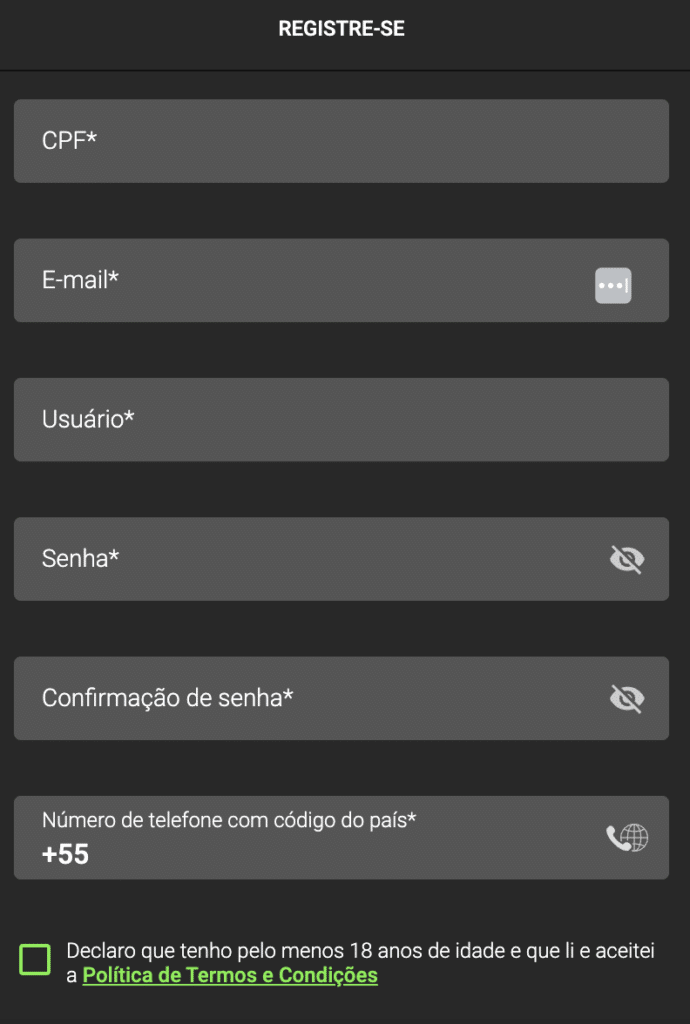The width and height of the screenshot is (690, 1024).
Task: Click the autofill suggestion icon in E-mail field
Action: coord(613,285)
